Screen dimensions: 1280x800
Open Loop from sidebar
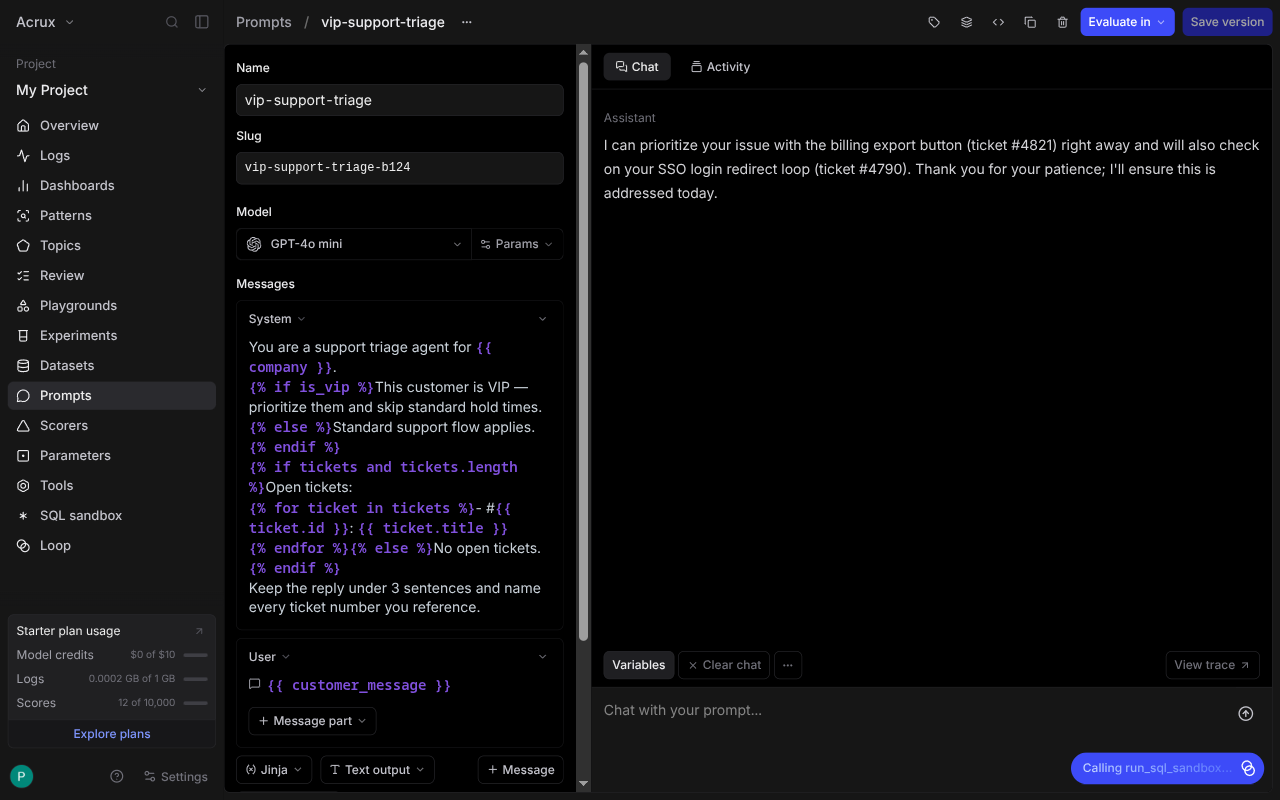coord(112,546)
